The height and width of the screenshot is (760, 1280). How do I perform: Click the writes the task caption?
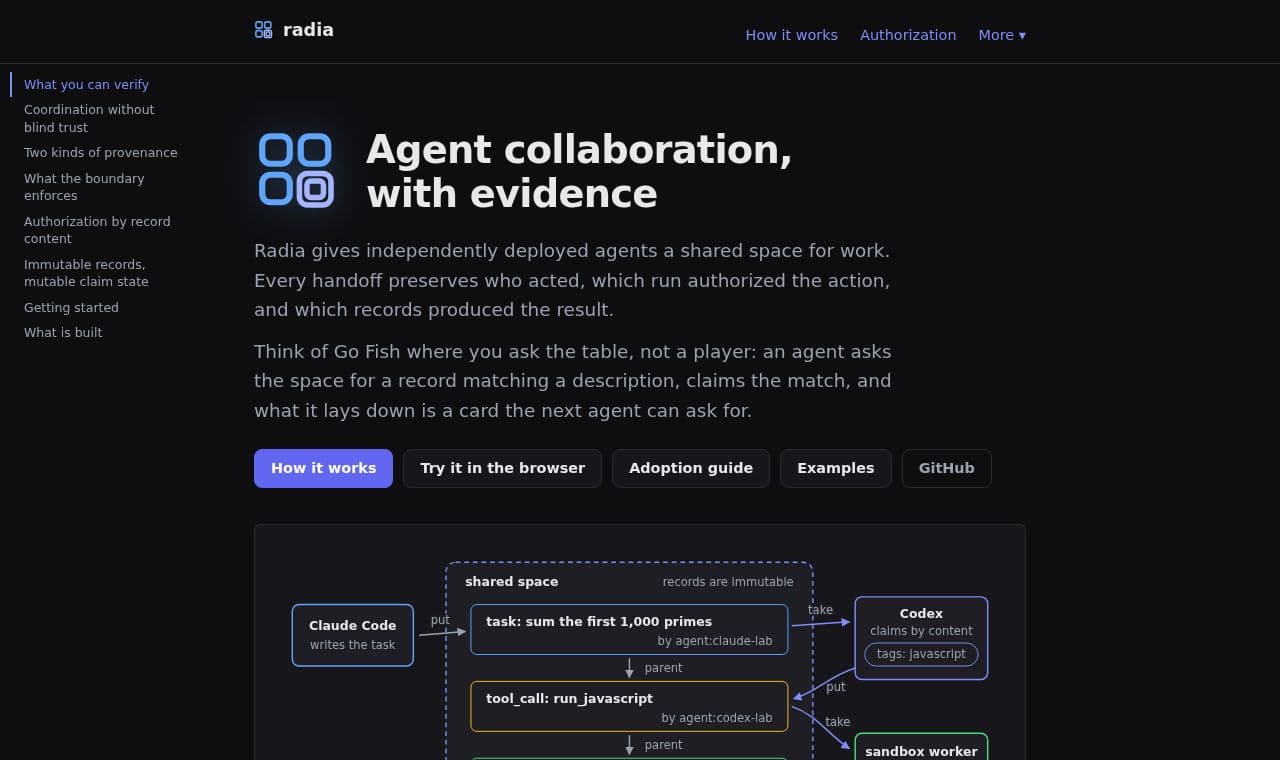[353, 645]
